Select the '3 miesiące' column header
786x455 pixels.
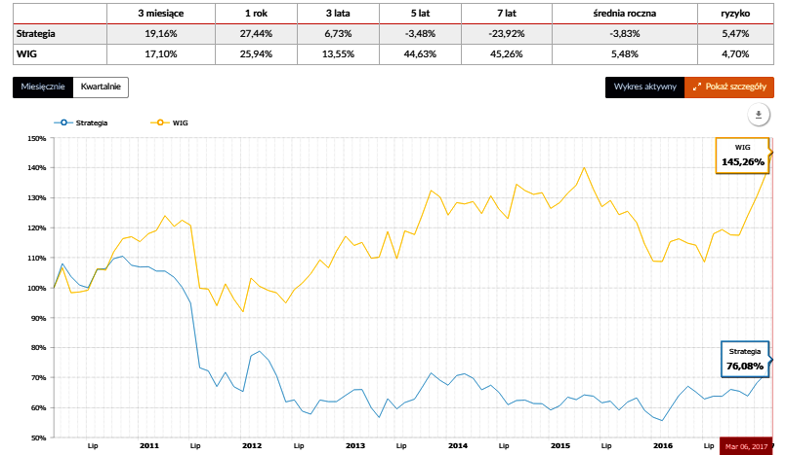coord(161,14)
